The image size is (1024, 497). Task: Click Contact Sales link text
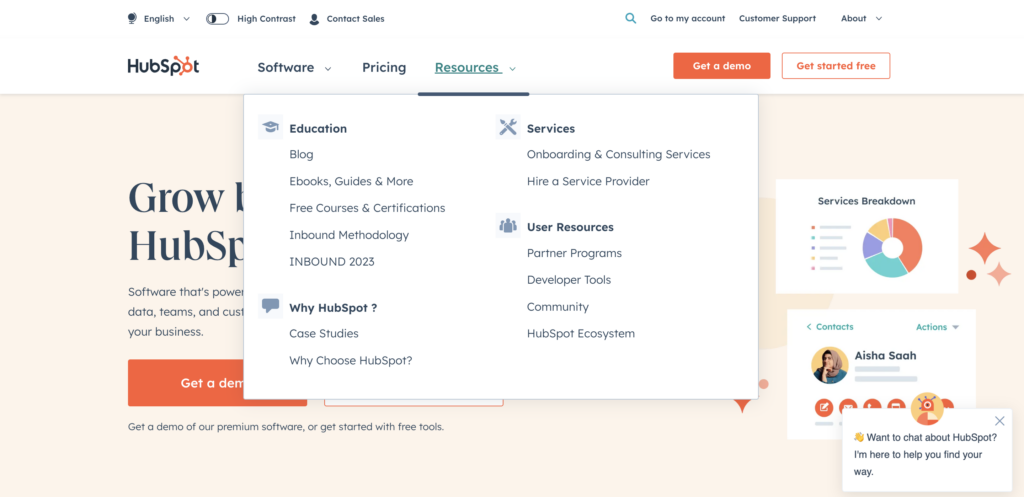pos(355,19)
